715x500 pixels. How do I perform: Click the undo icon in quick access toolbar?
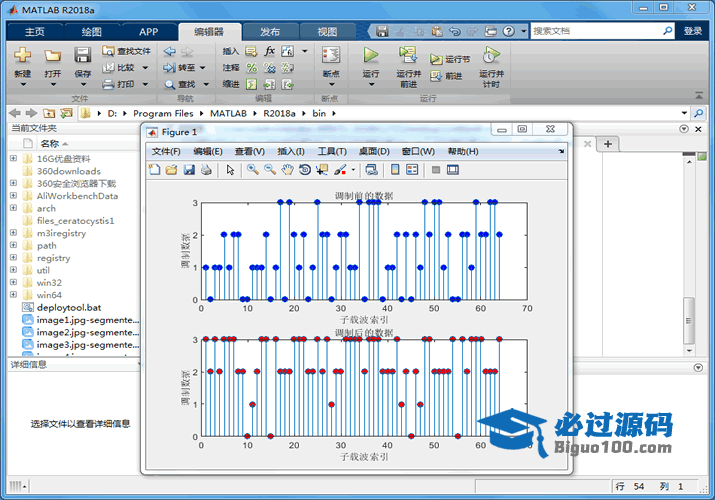coord(455,31)
